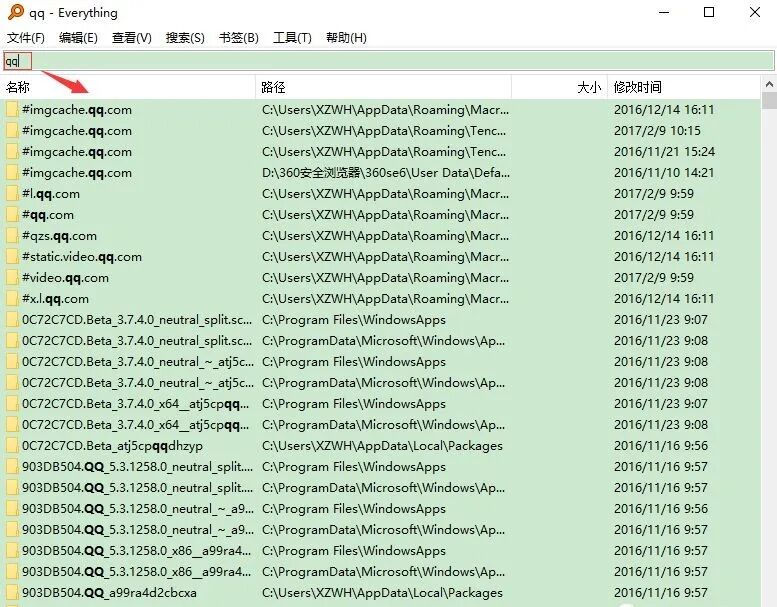
Task: Click folder icon of #imgcache.qq.com dated 2017/2/9 10:15
Action: [x=12, y=131]
